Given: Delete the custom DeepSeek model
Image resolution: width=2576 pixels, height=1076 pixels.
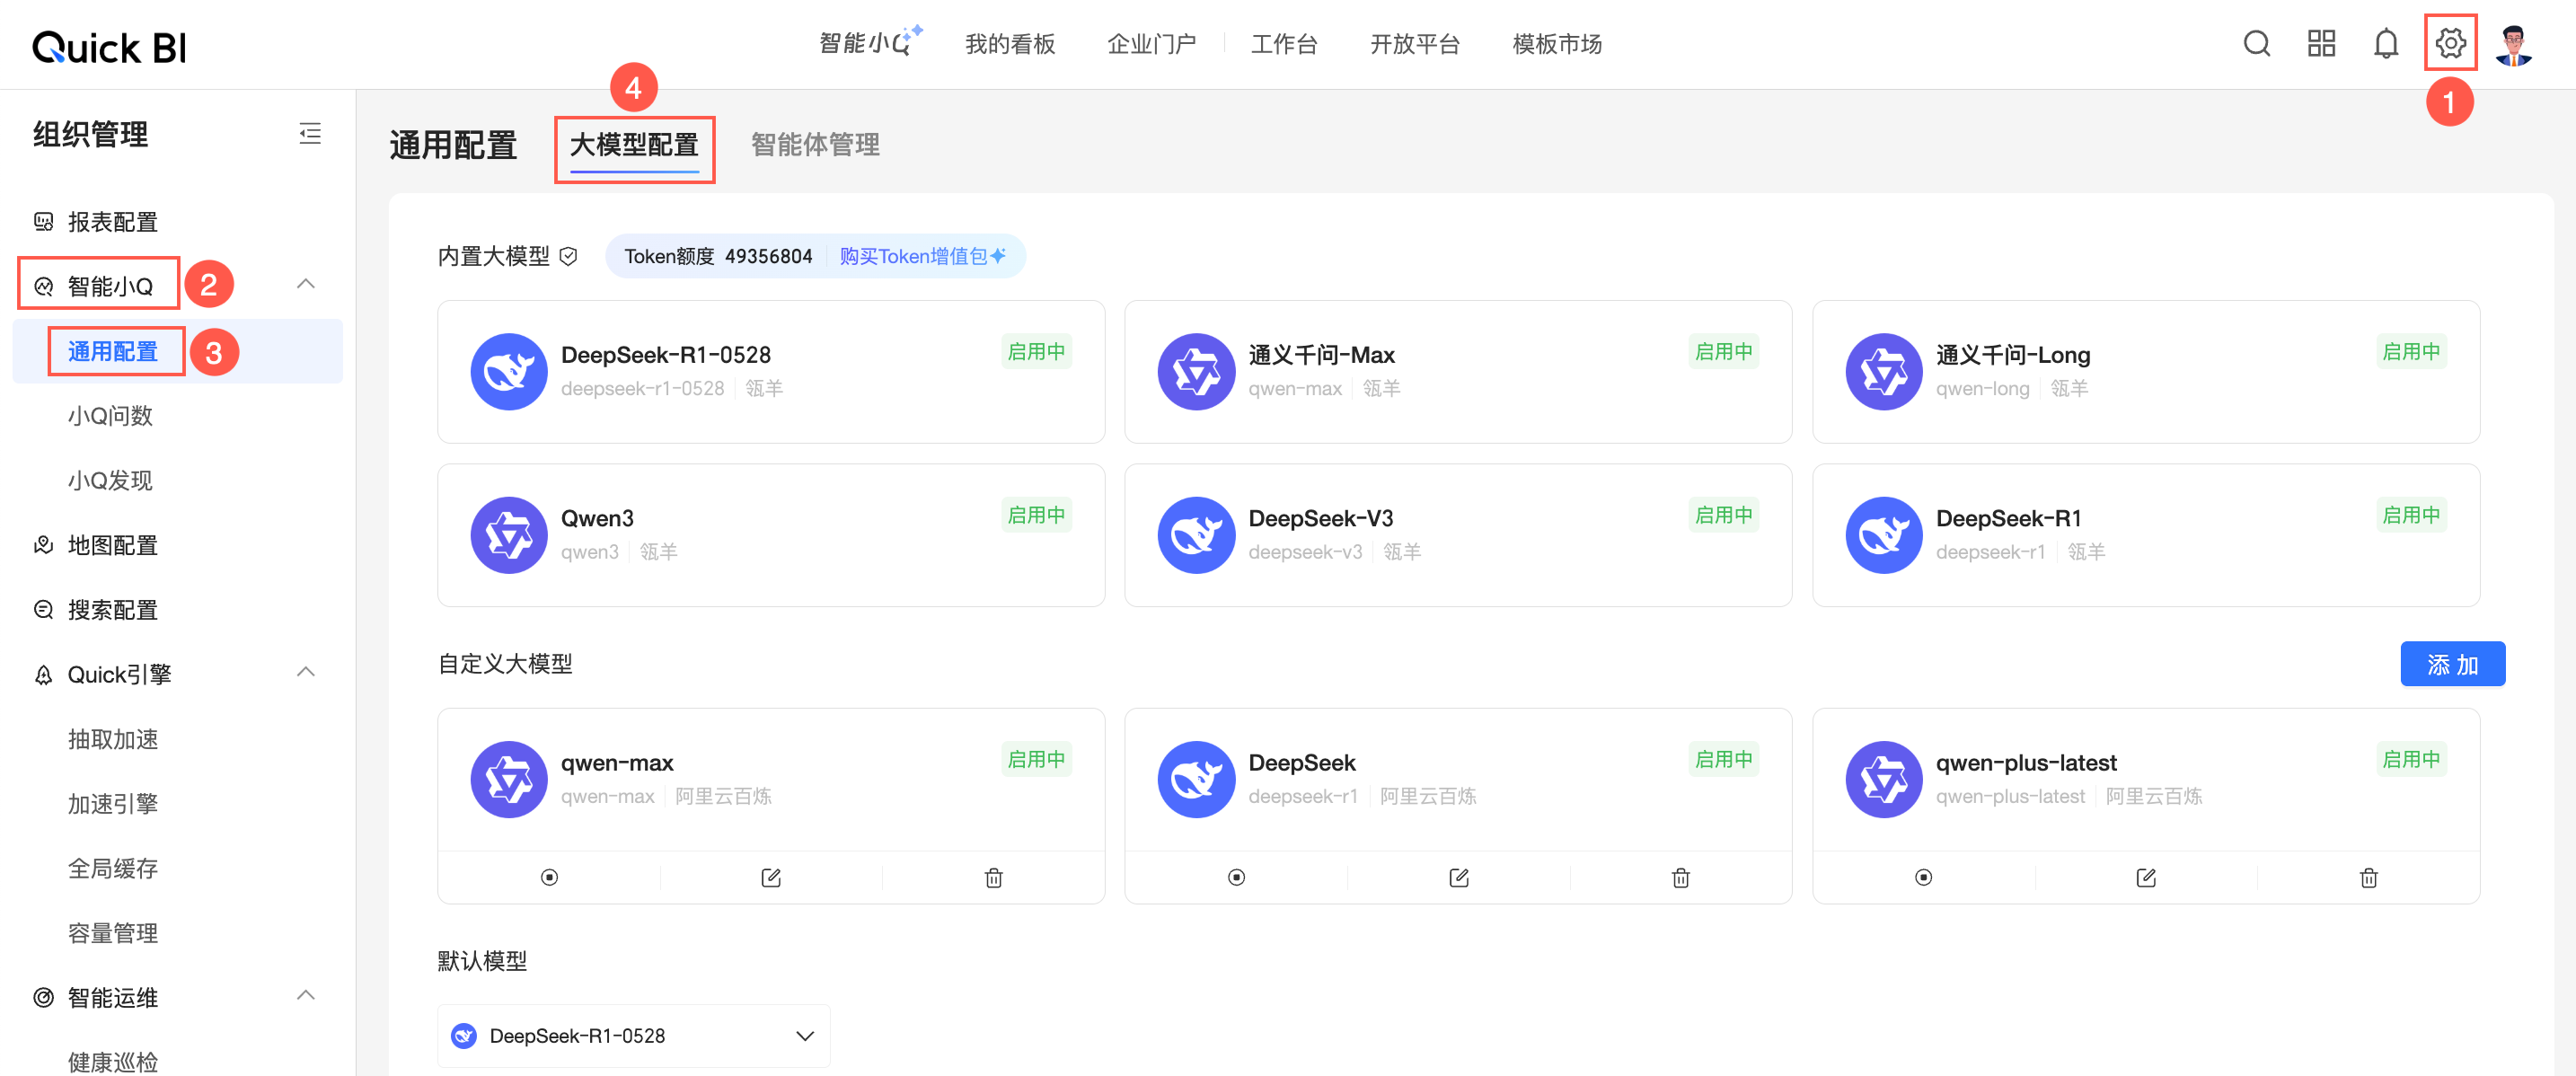Looking at the screenshot, I should [1680, 877].
